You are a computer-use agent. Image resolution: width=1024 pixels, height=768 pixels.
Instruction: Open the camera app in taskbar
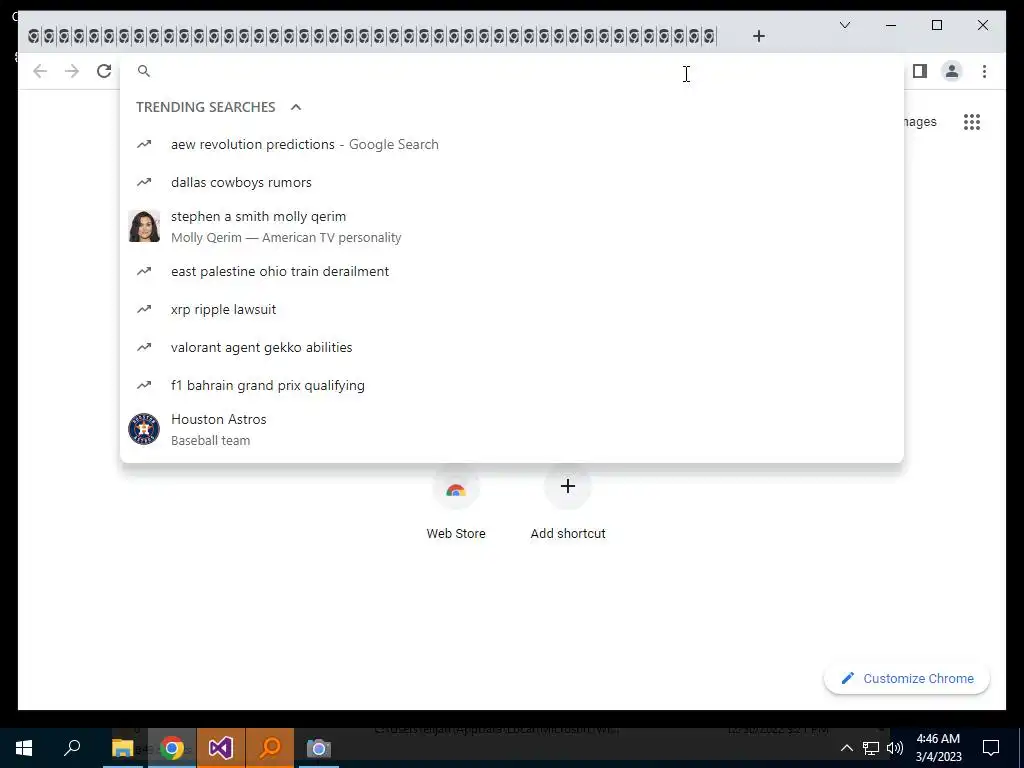click(319, 748)
